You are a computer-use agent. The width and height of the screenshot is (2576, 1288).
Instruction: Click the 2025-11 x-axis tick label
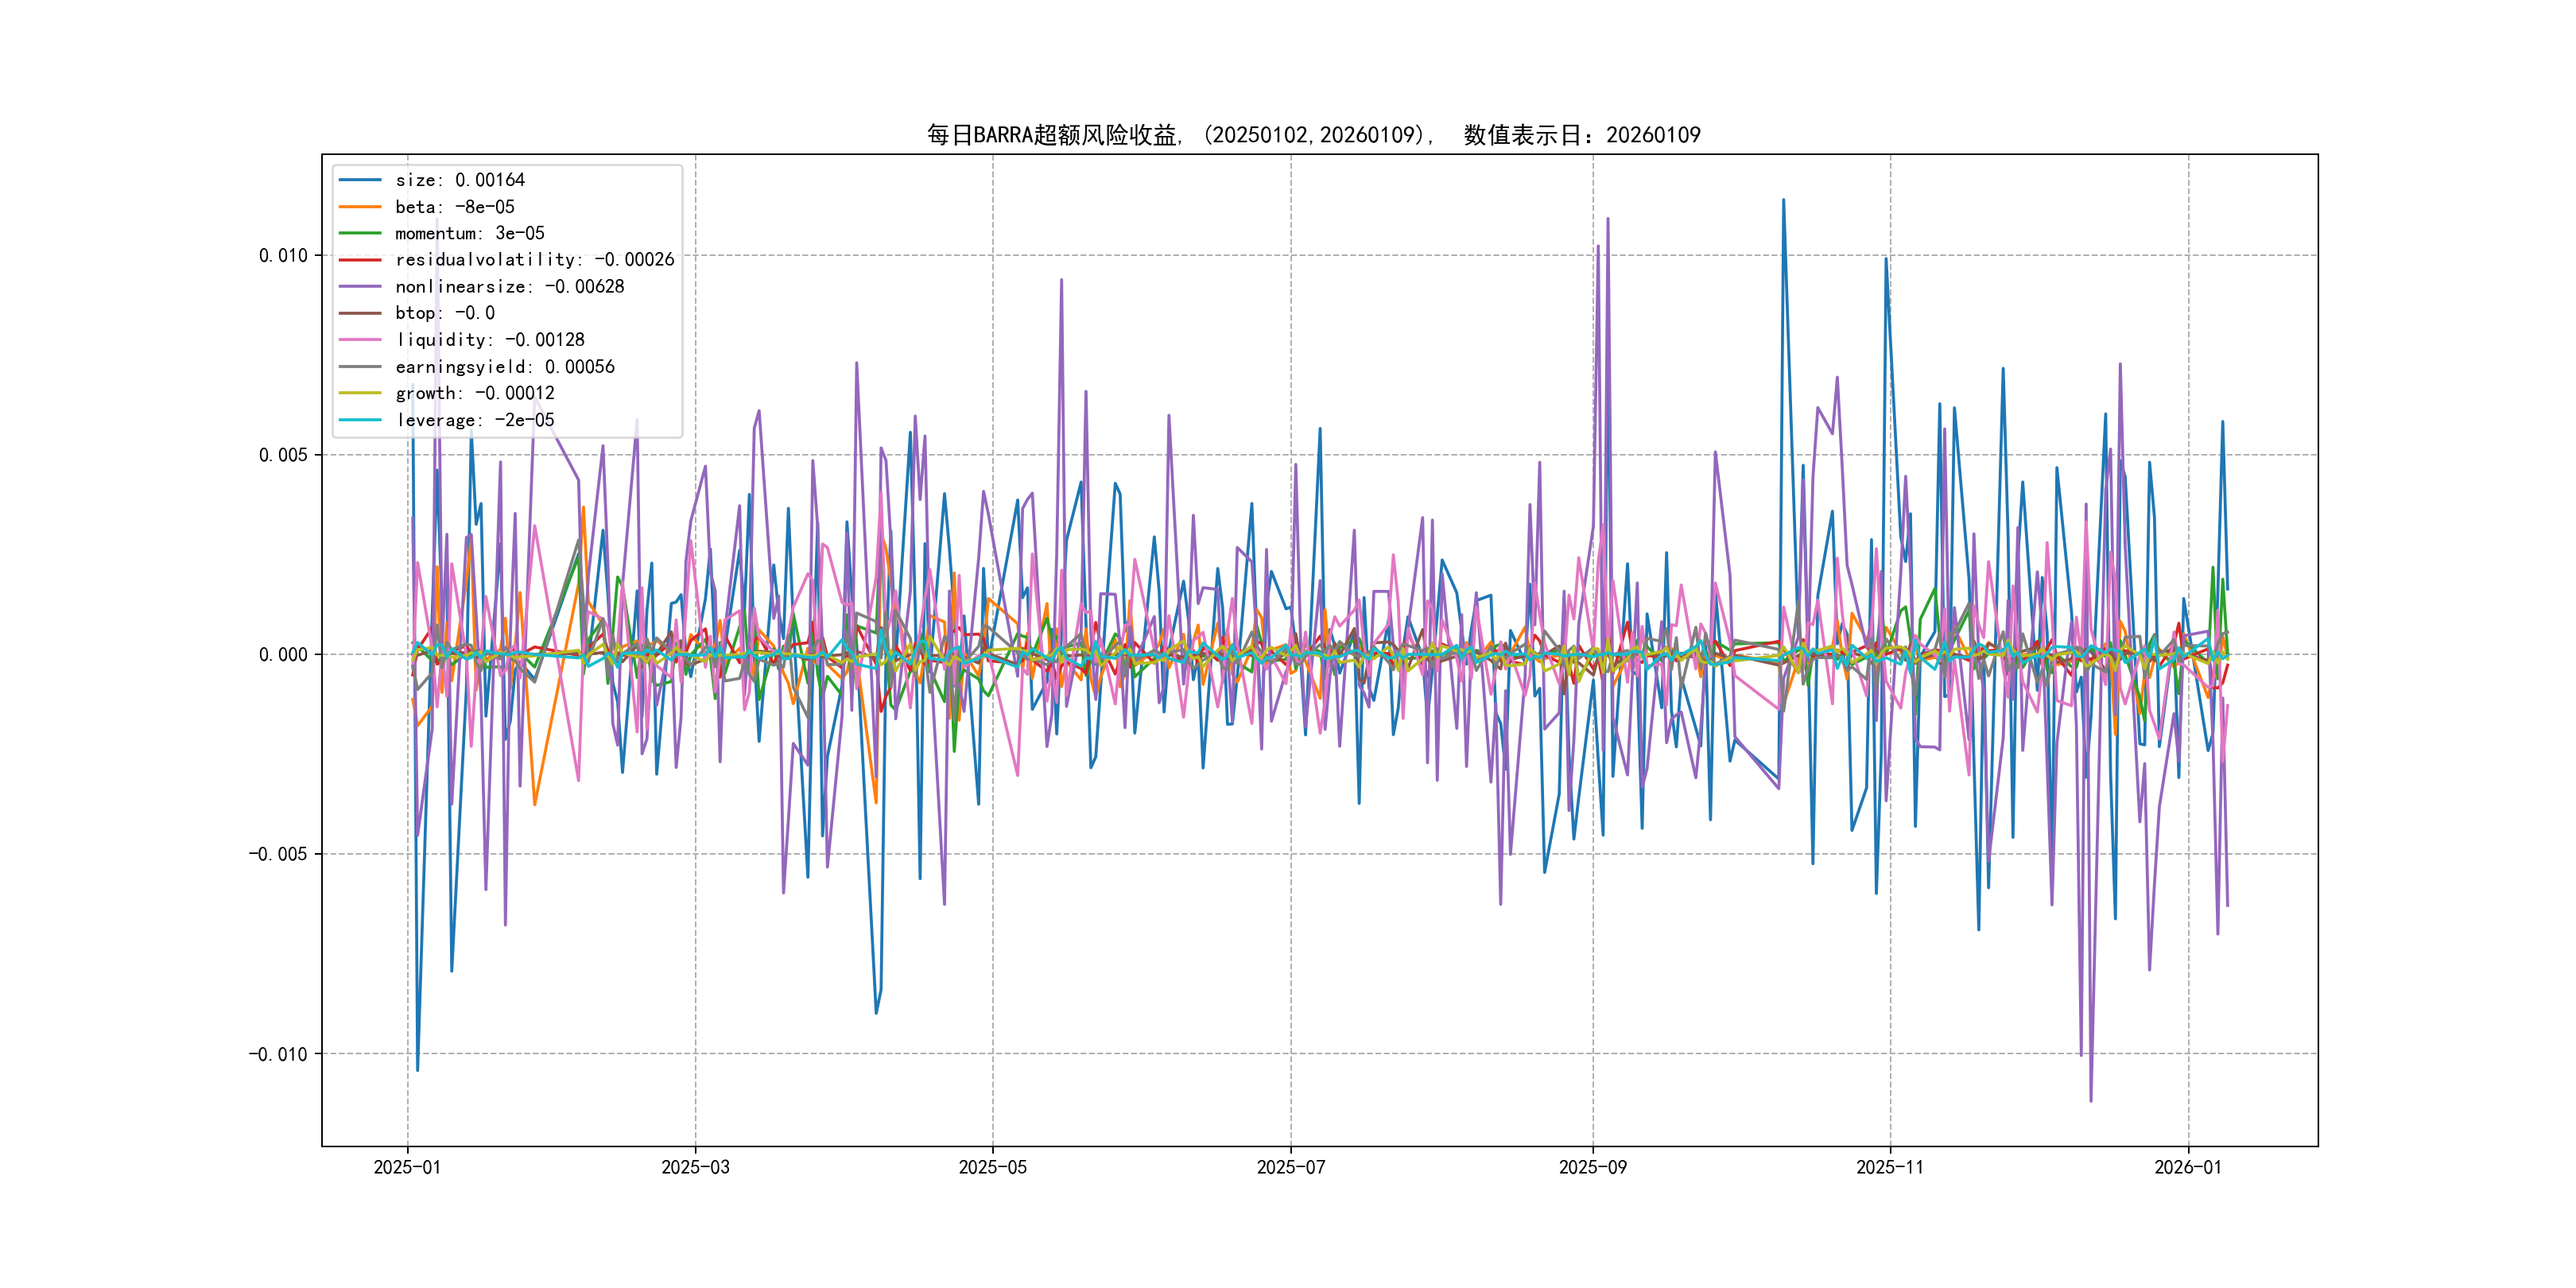click(x=1889, y=1168)
